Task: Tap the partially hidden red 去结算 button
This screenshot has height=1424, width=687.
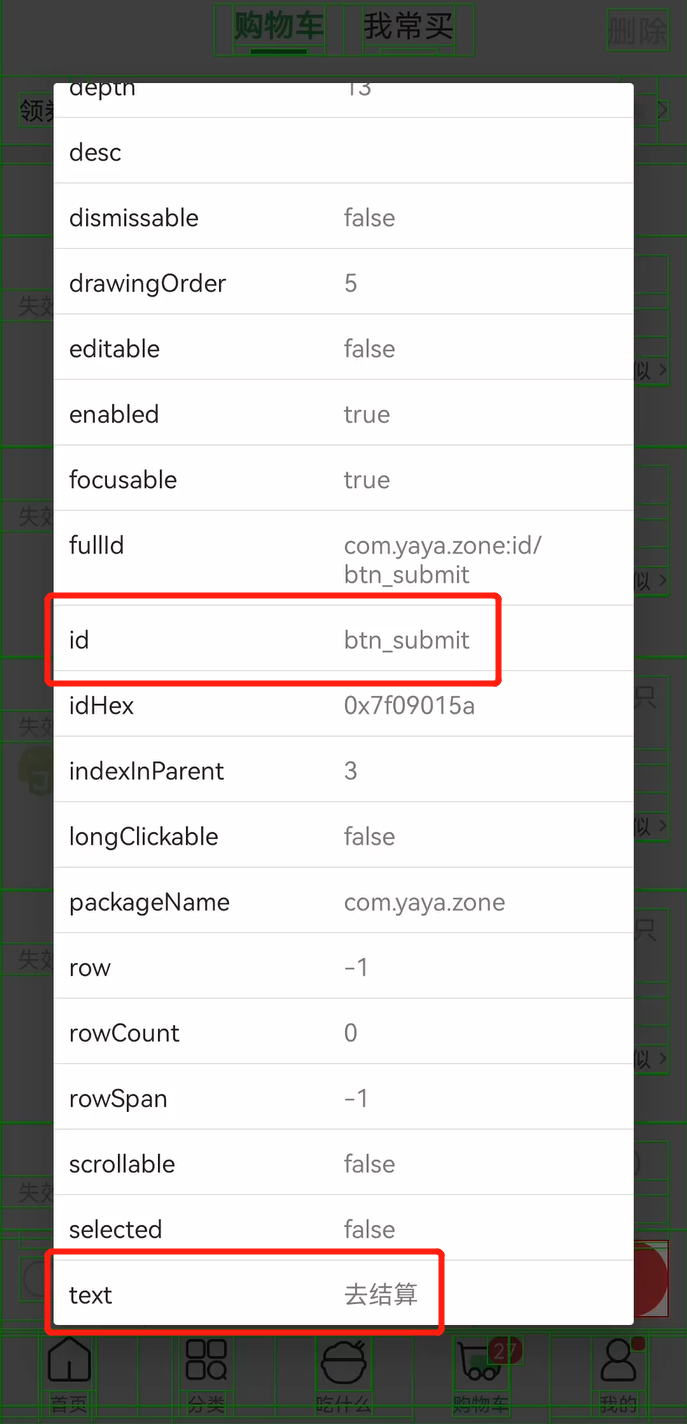Action: [x=651, y=1279]
